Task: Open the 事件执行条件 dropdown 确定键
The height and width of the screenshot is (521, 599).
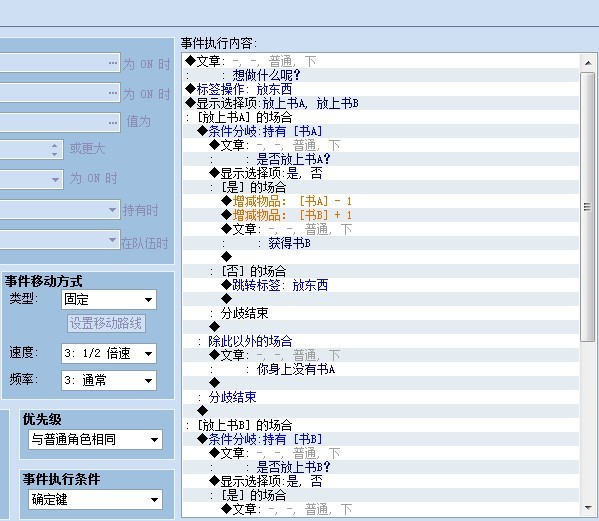Action: click(x=95, y=500)
